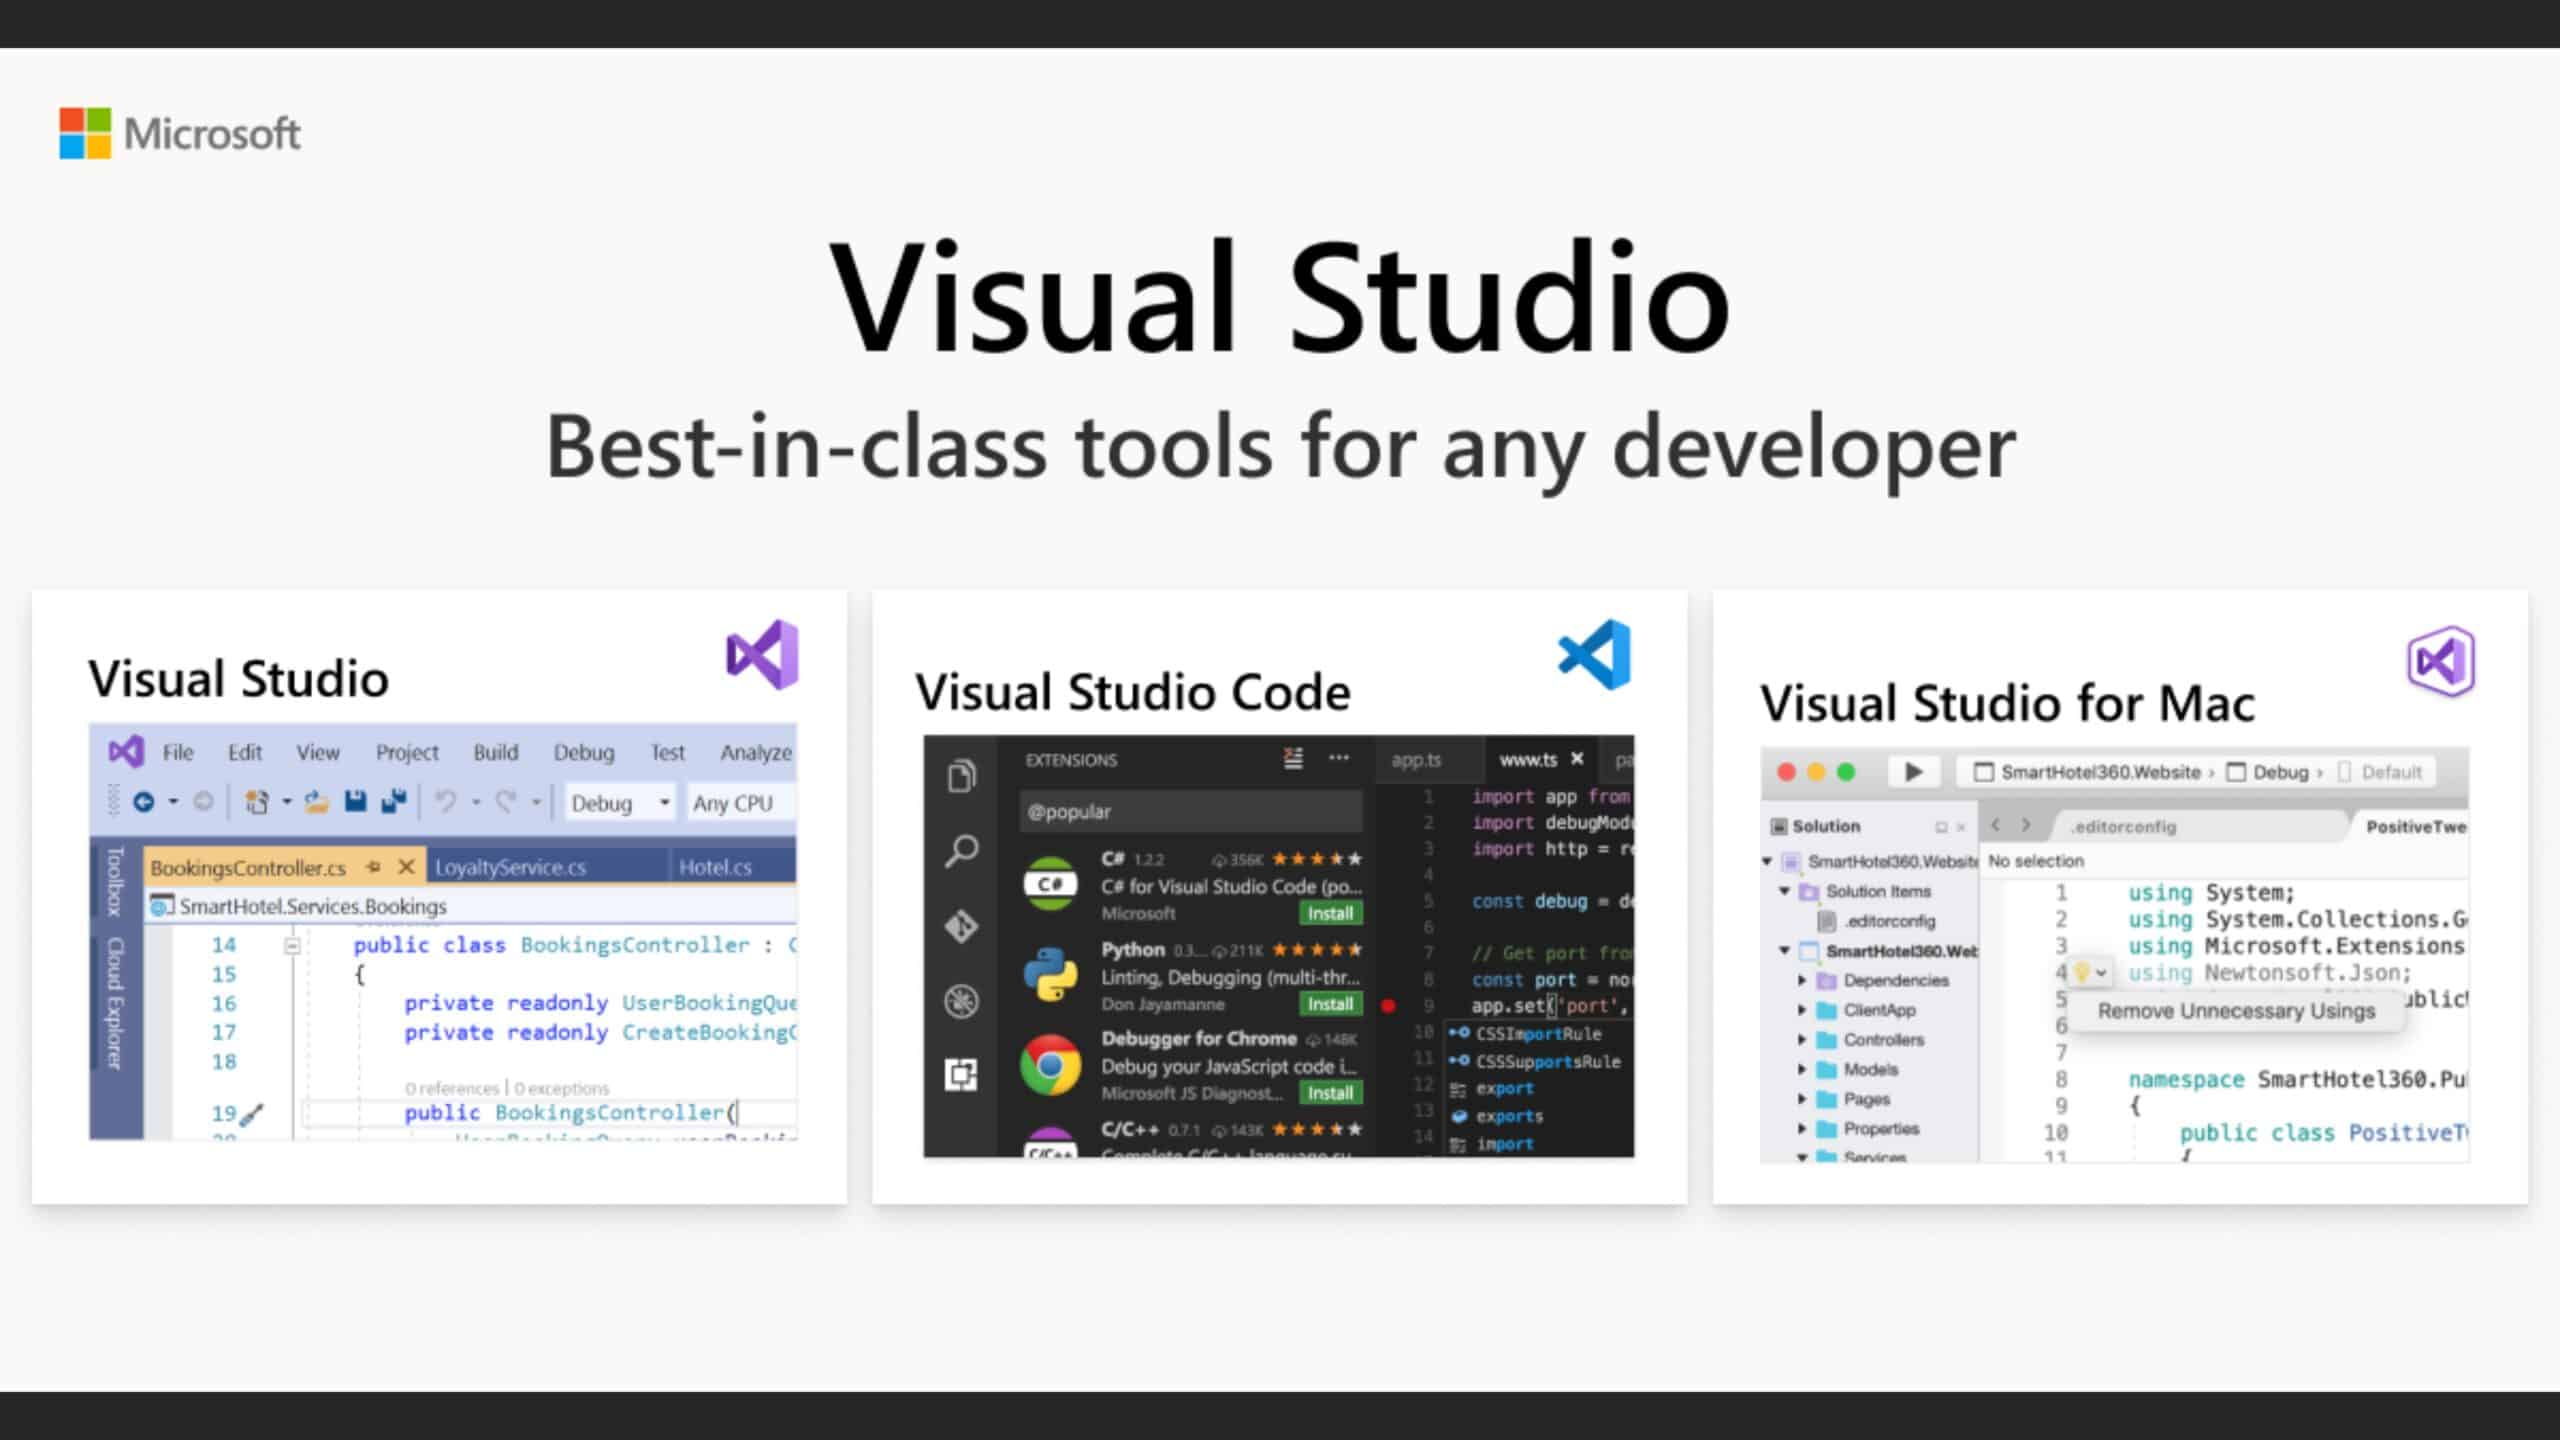Screen dimensions: 2560x1440
Task: Click the Run play button in Visual Studio for Mac
Action: 1913,772
